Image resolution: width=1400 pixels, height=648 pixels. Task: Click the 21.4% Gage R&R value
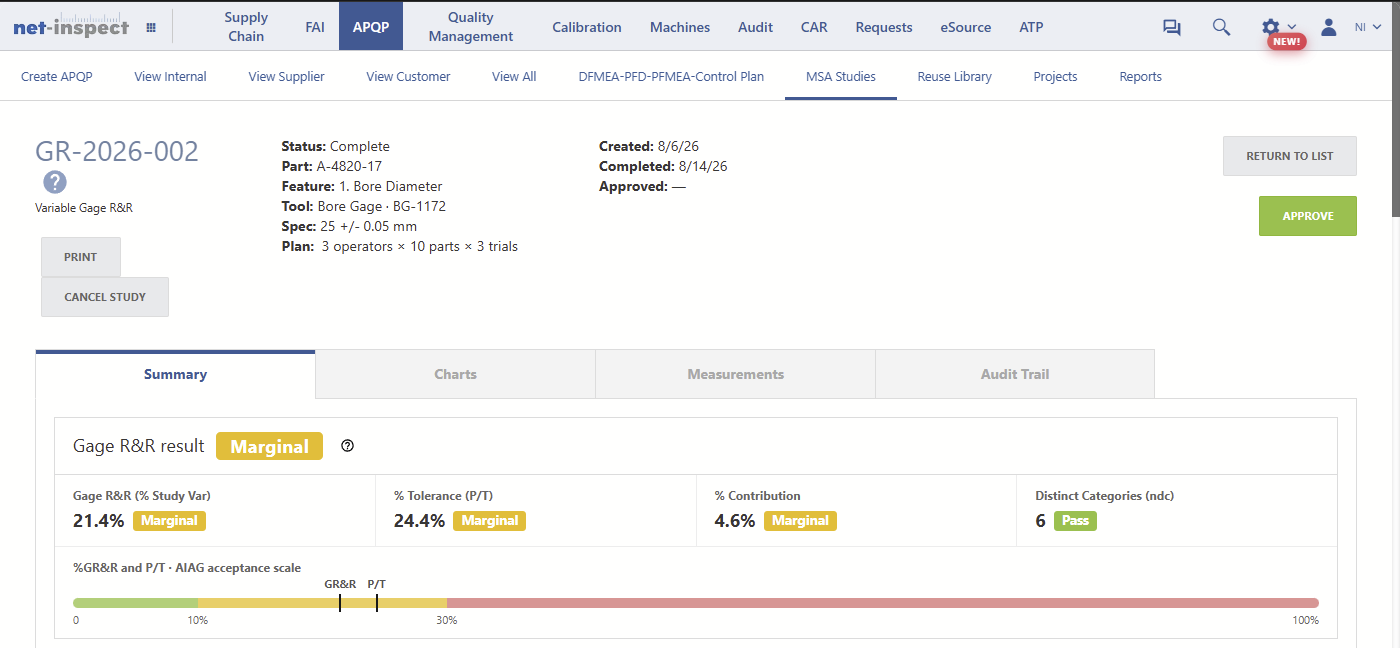coord(99,521)
